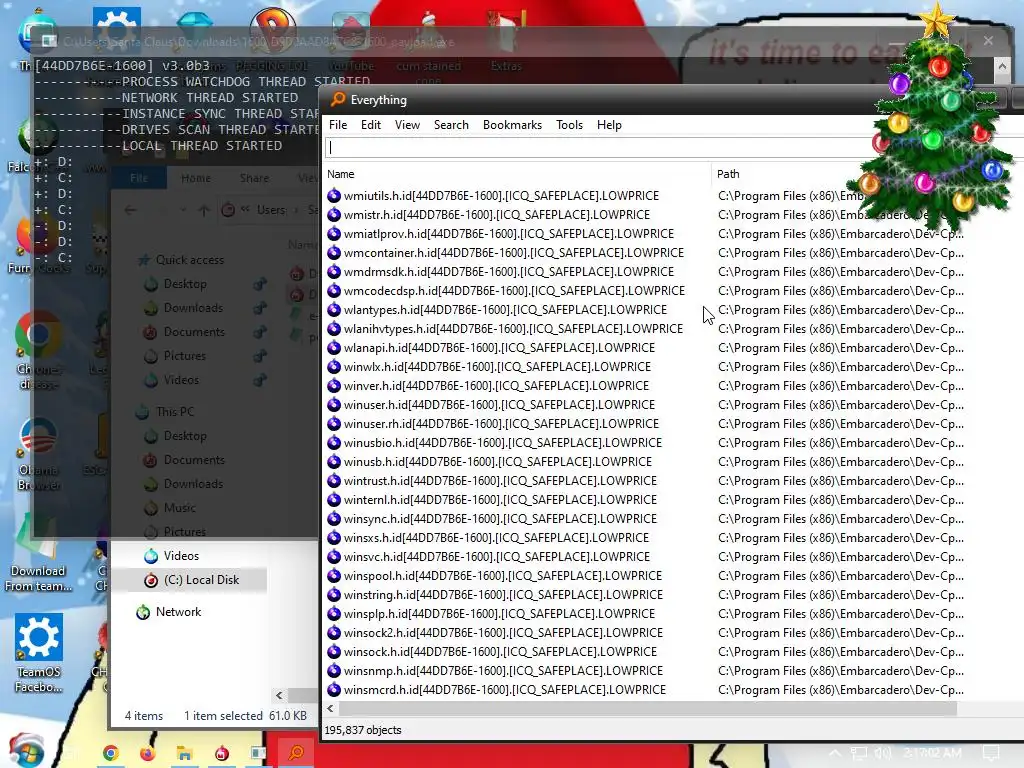The width and height of the screenshot is (1024, 768).
Task: Open the Download From team desktop shortcut
Action: coord(39,552)
